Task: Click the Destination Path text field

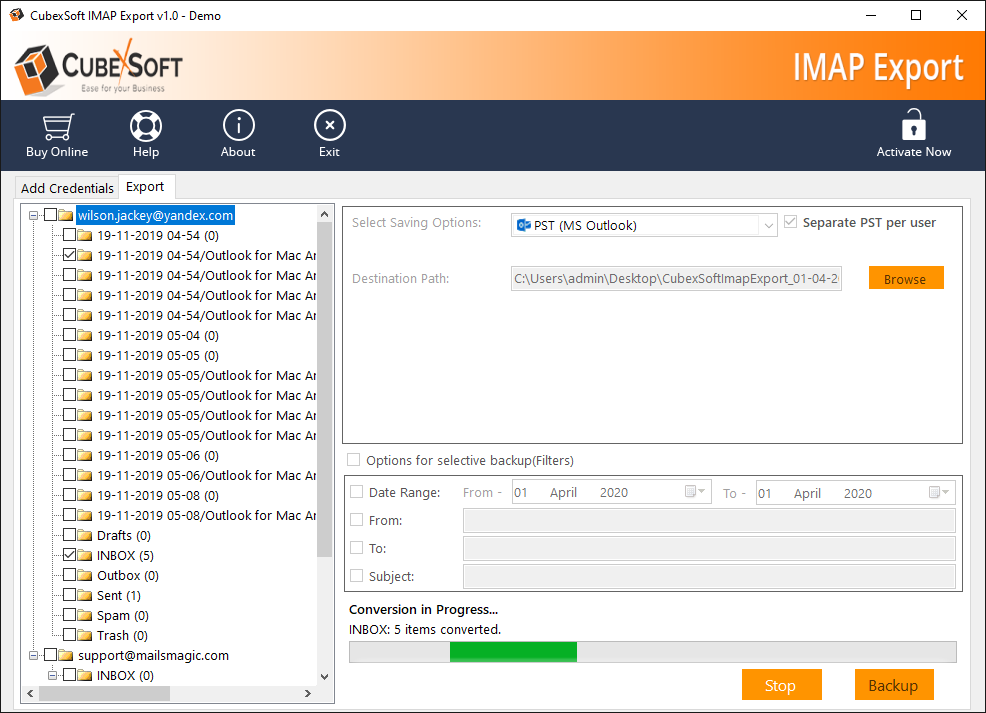Action: (x=676, y=279)
